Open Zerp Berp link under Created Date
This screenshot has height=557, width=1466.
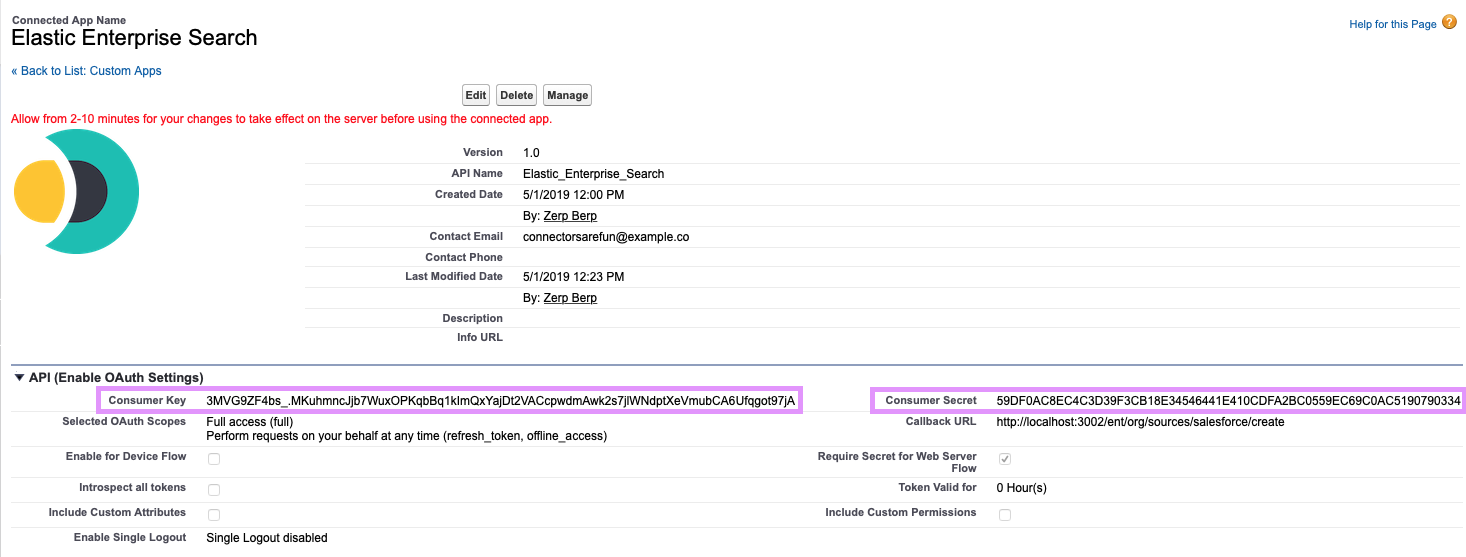pos(570,216)
